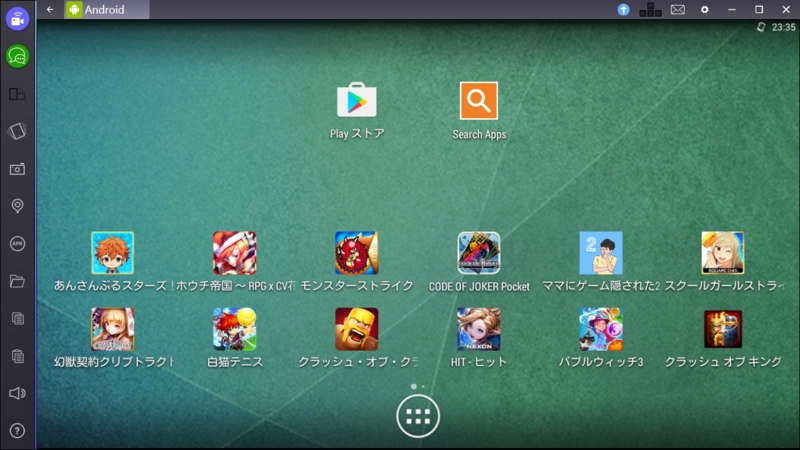800x450 pixels.
Task: Rotate screen using sidebar icon
Action: [17, 131]
